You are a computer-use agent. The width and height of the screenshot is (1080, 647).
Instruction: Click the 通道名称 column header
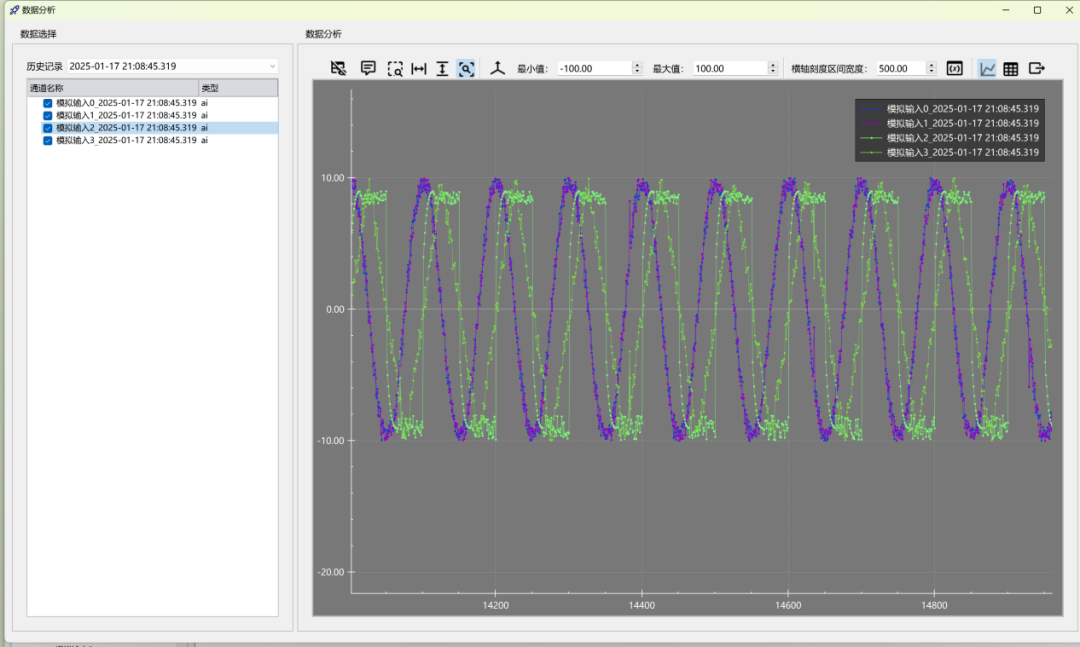point(113,88)
